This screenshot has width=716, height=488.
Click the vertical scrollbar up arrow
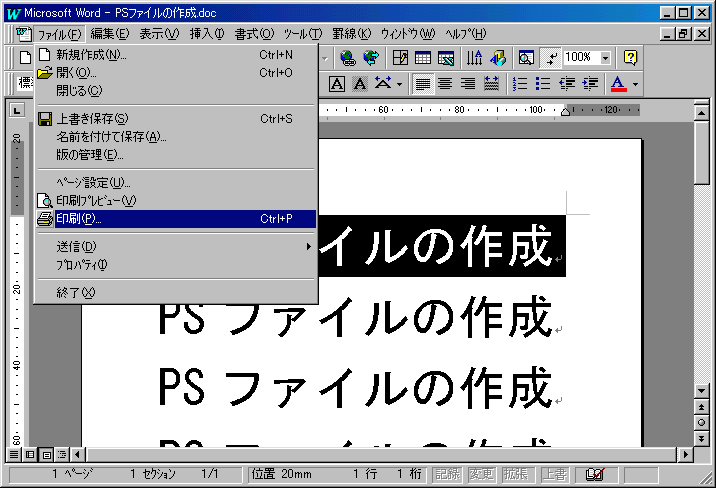click(x=701, y=112)
